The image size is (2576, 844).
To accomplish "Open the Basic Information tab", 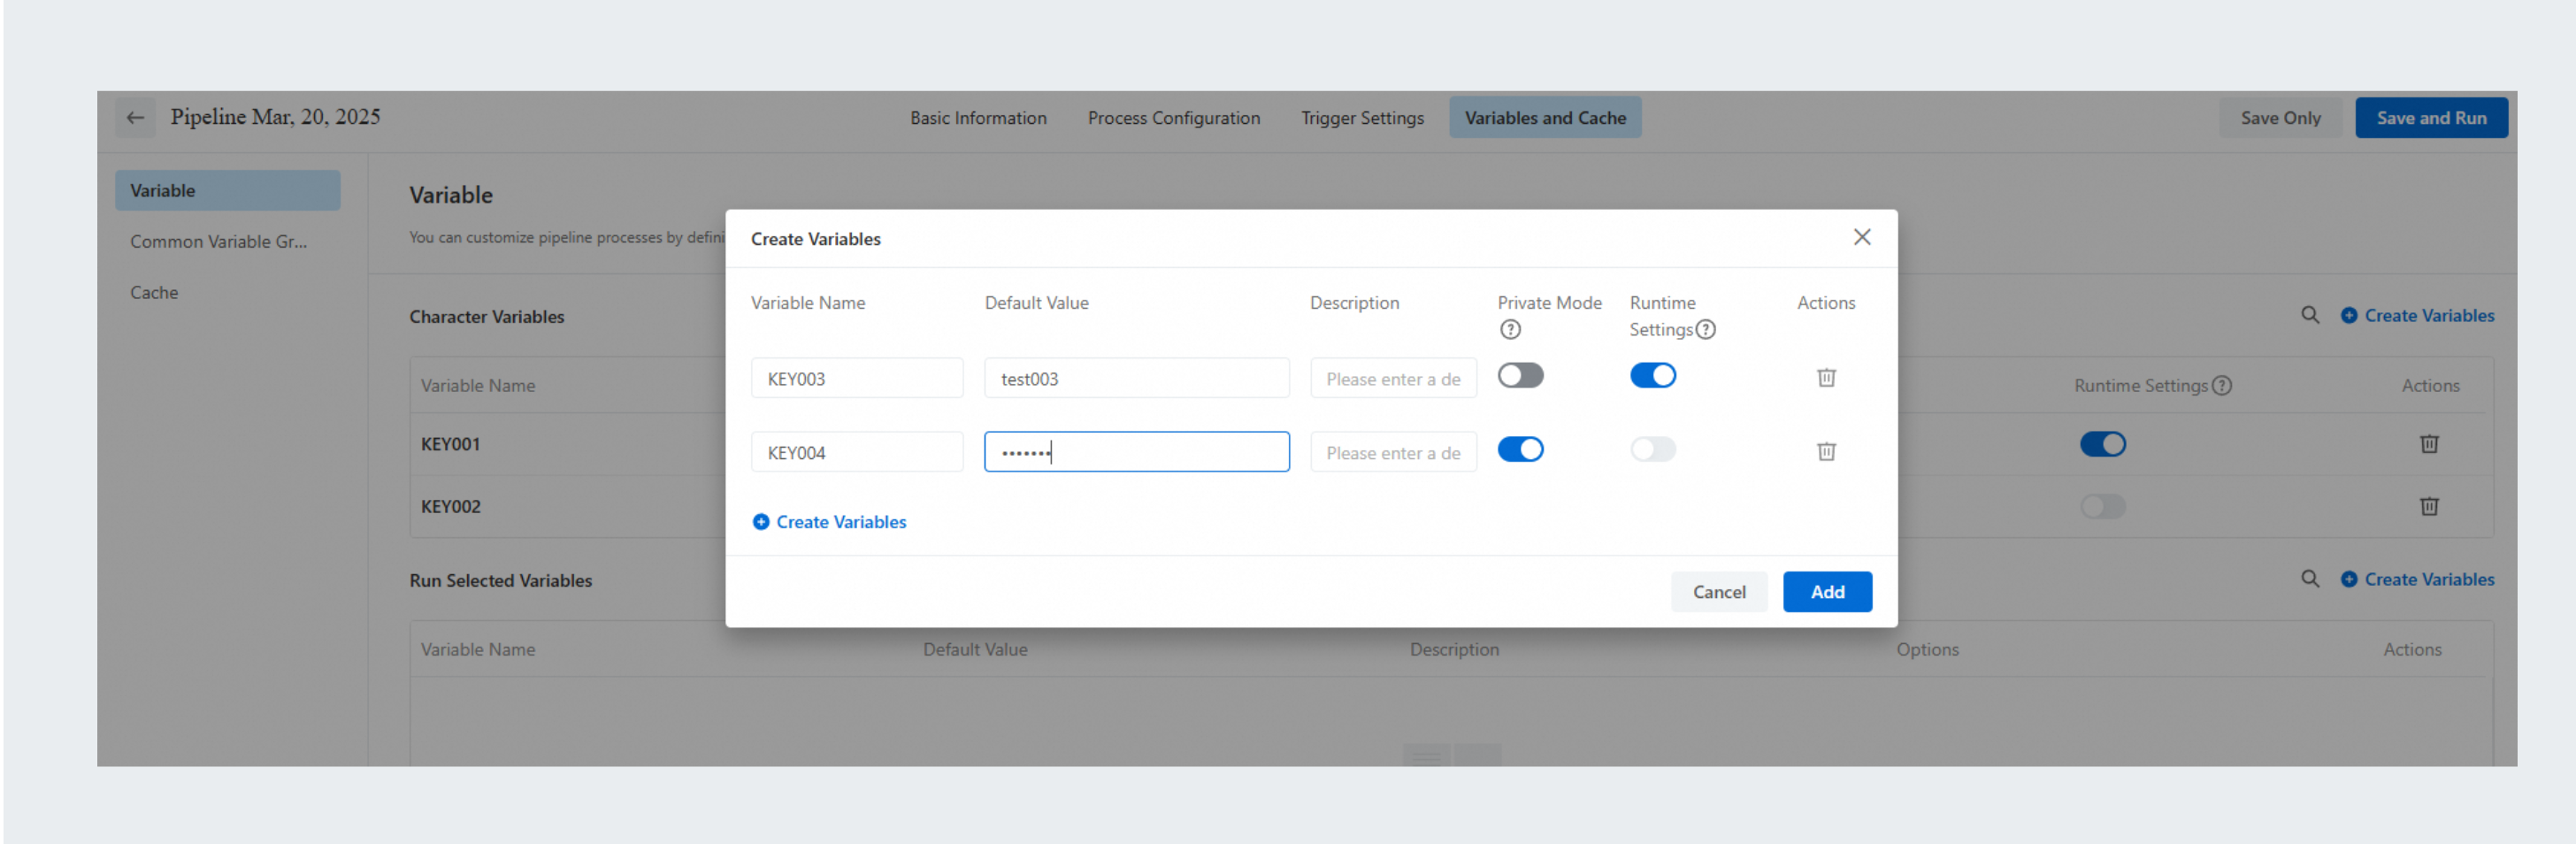I will coord(978,118).
